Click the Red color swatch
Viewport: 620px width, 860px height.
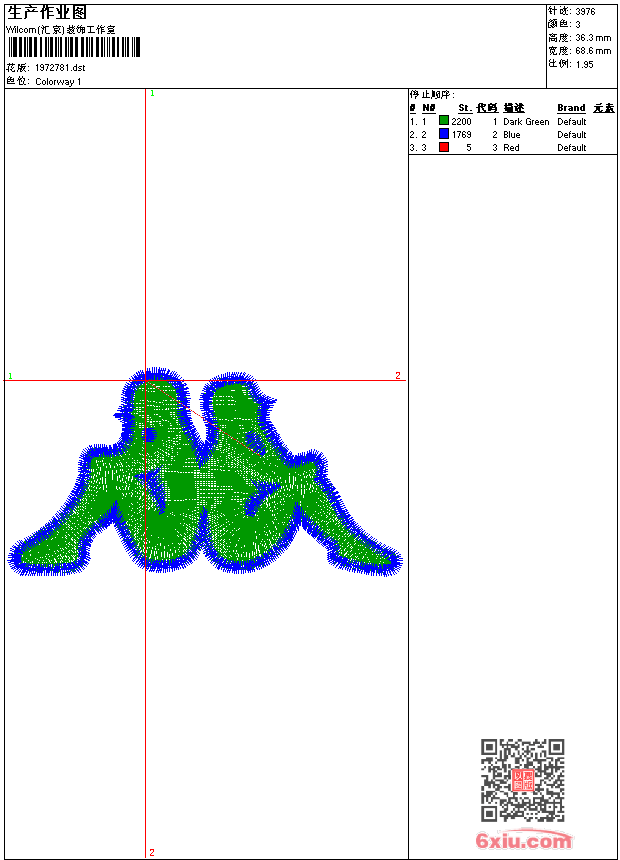(x=443, y=147)
